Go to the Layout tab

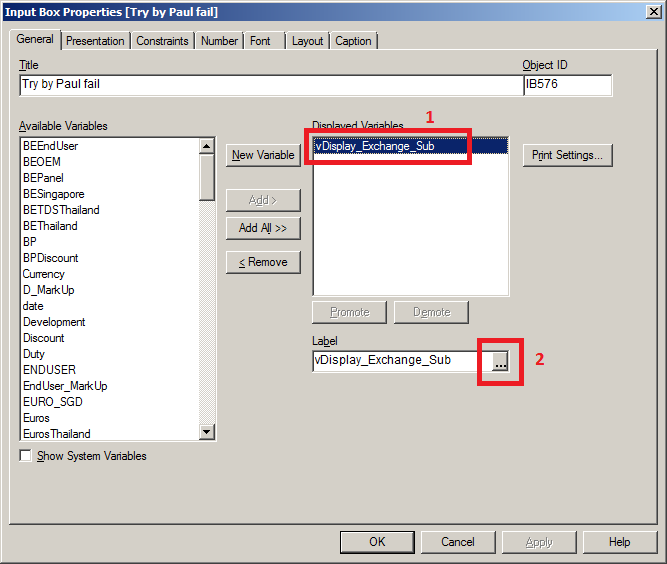click(x=307, y=41)
